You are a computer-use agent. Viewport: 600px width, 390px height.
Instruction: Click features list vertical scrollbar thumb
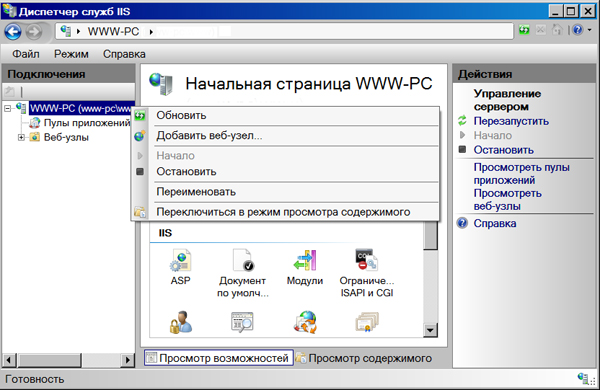pyautogui.click(x=430, y=236)
